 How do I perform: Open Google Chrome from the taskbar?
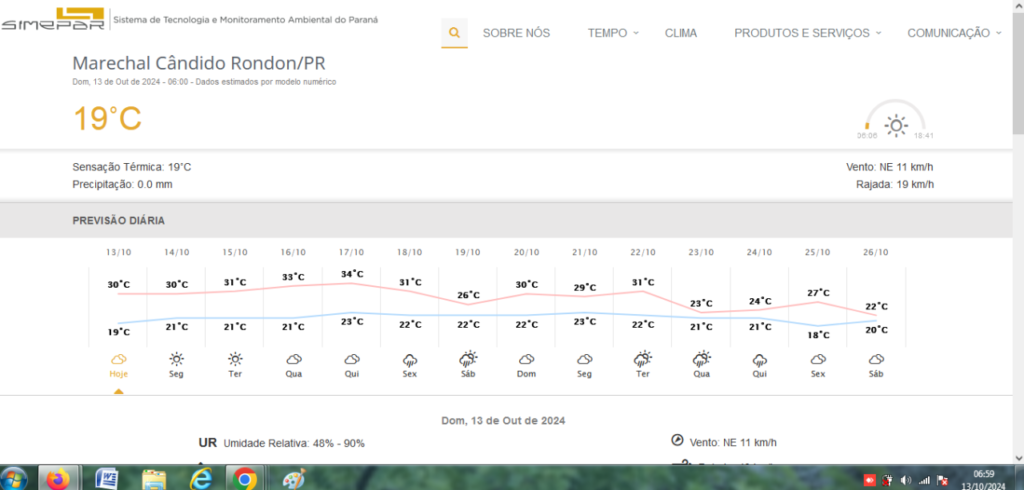pos(245,479)
